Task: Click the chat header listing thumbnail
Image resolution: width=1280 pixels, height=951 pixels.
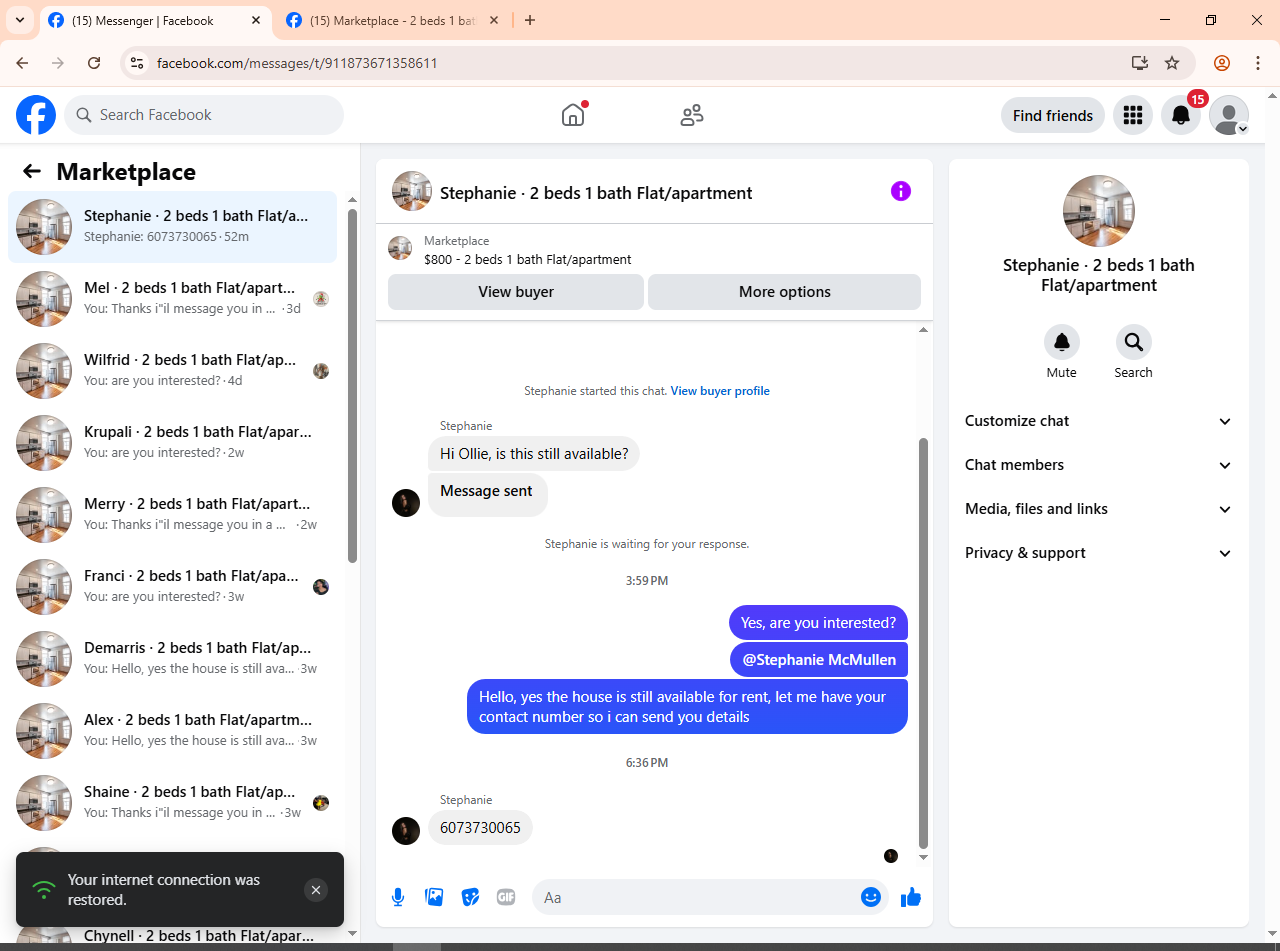Action: coord(412,191)
